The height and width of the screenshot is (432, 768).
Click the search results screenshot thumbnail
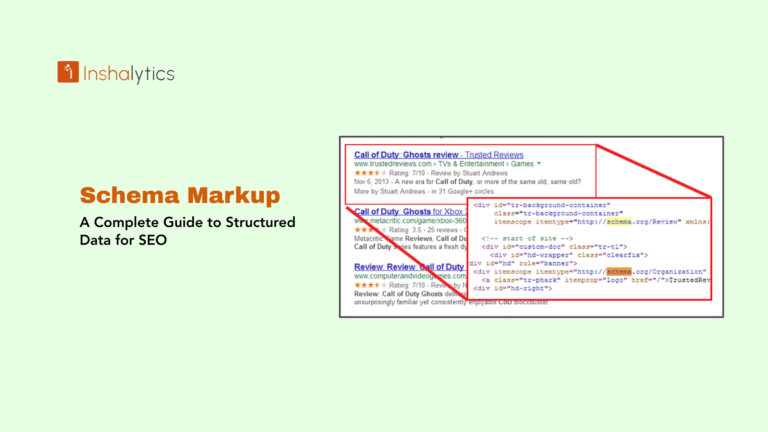pos(531,227)
